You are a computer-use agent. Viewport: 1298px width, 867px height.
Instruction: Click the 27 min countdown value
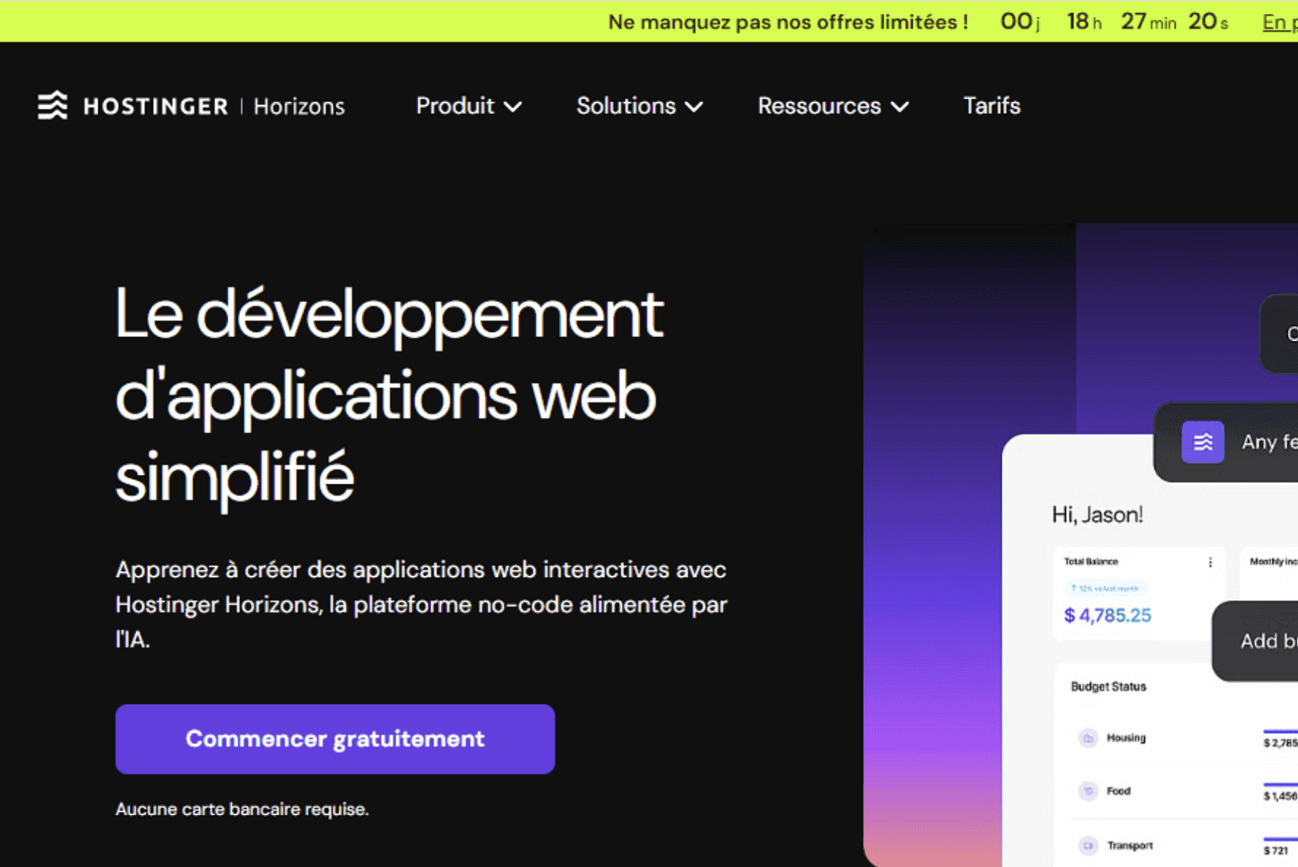point(1147,22)
